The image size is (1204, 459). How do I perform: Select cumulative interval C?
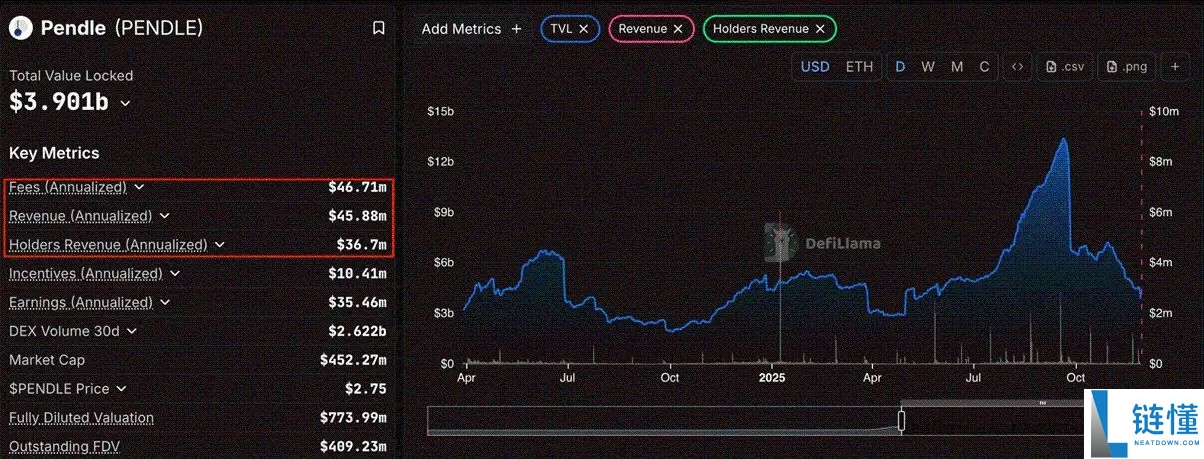point(984,67)
